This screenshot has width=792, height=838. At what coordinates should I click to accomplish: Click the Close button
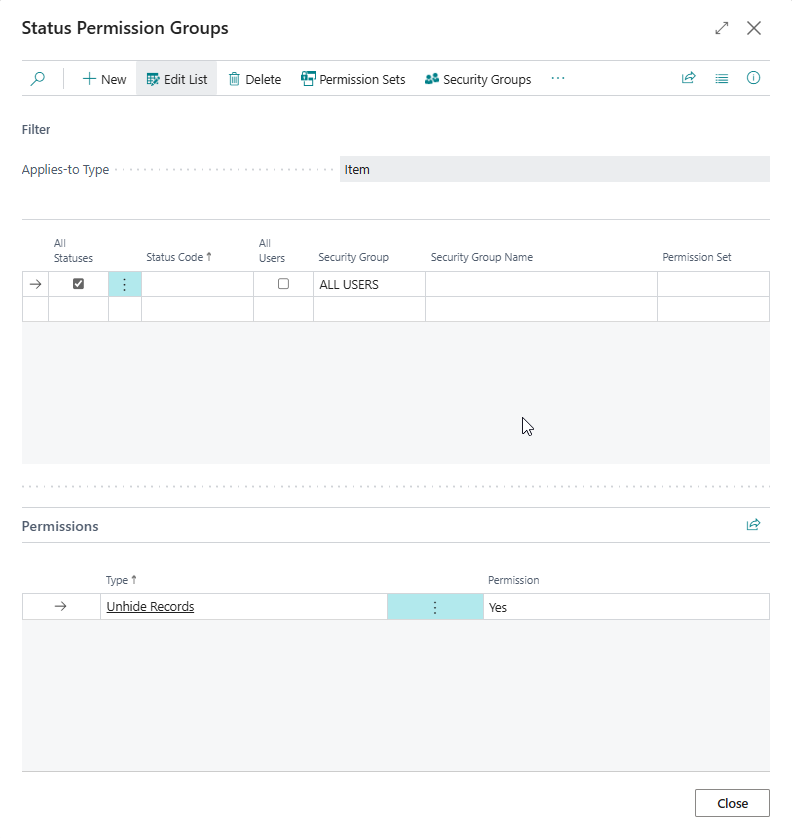point(732,803)
